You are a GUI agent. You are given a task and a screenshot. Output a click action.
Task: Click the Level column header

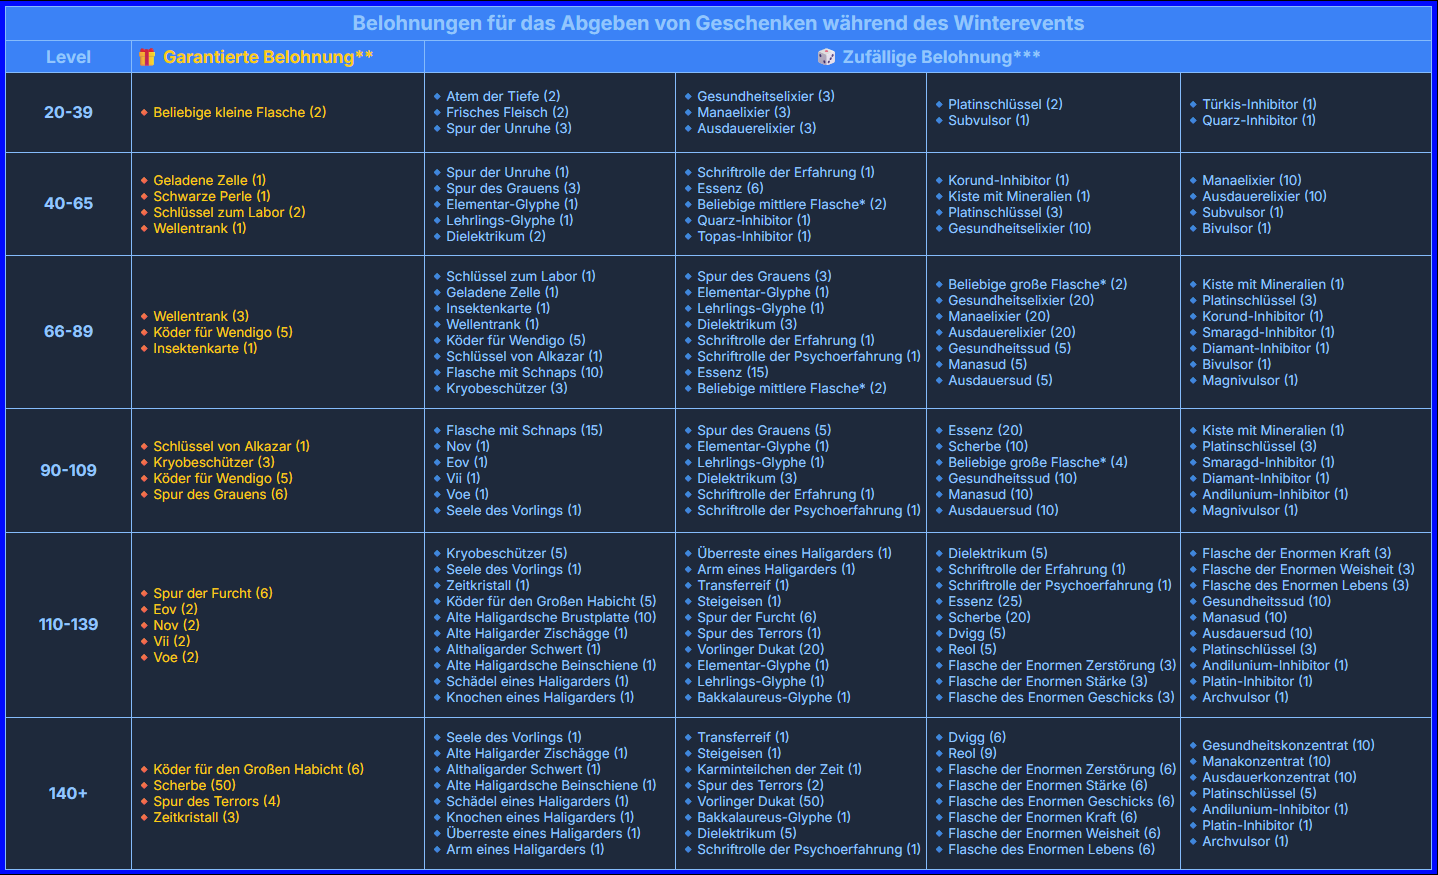[68, 57]
